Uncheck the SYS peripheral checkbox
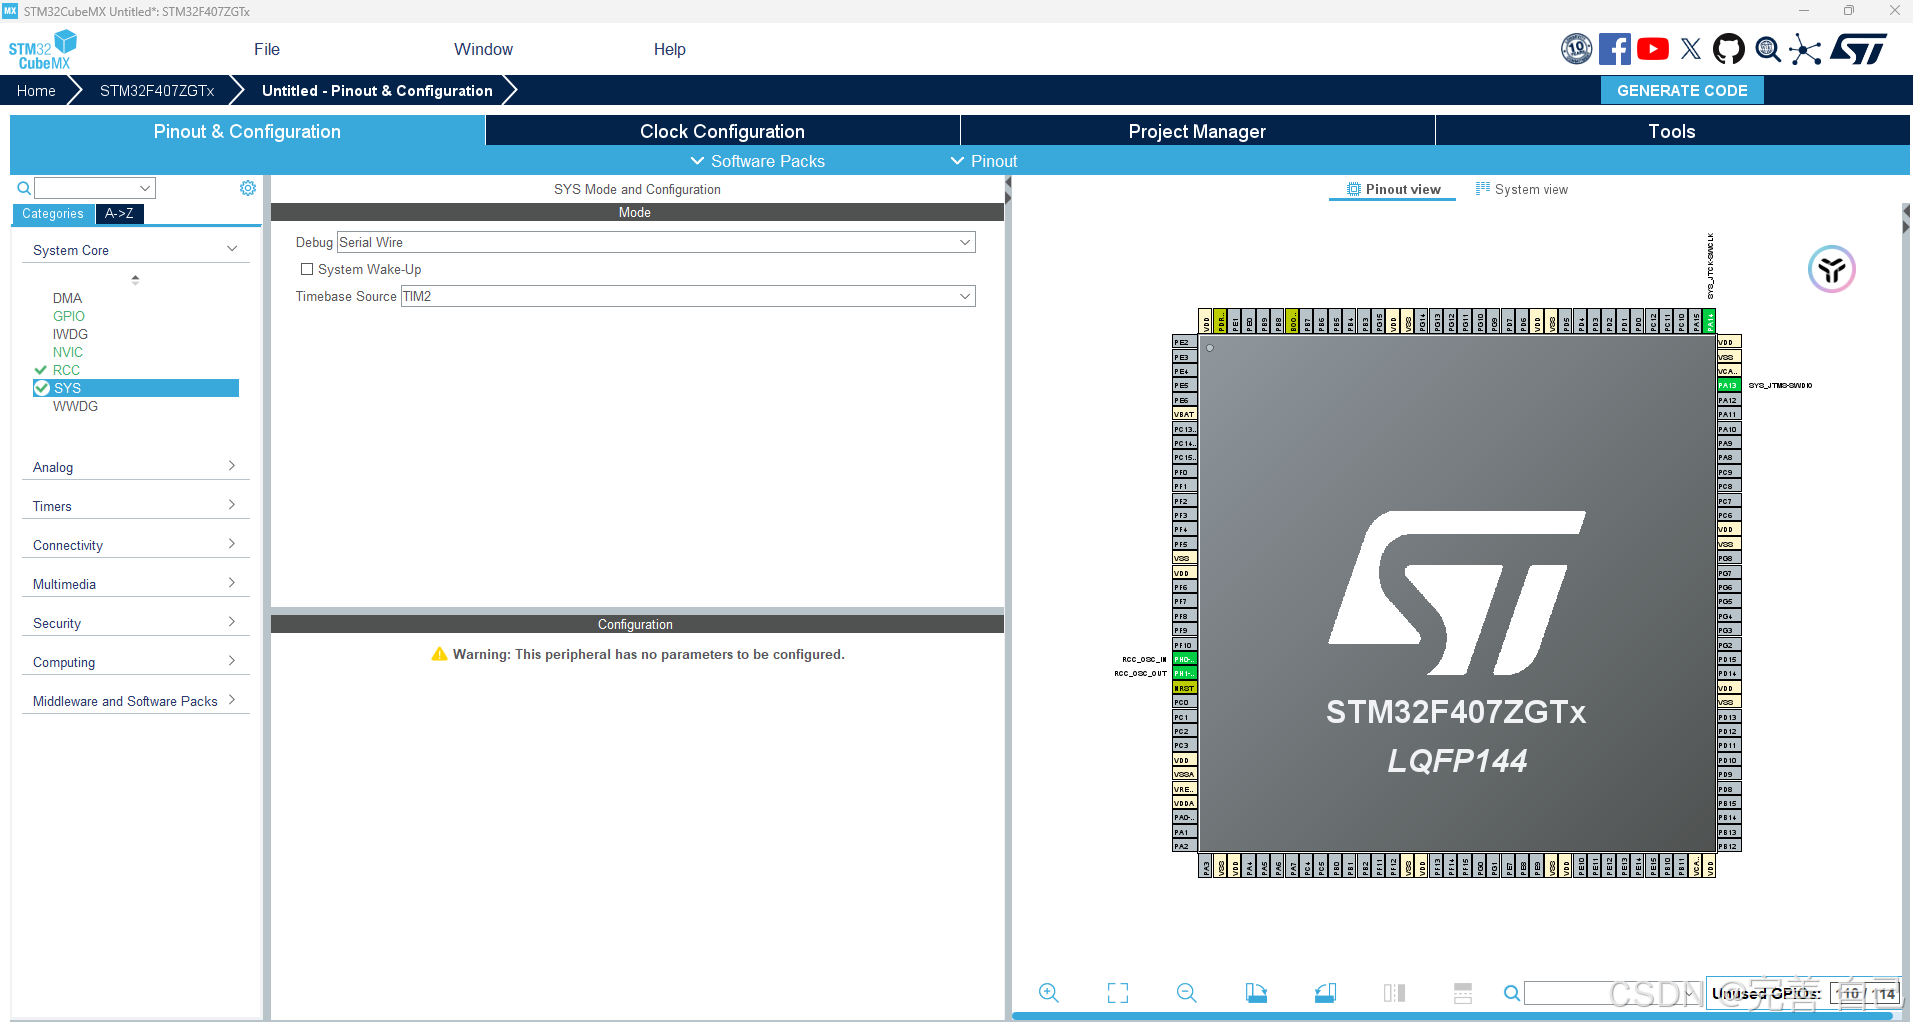1913x1026 pixels. (41, 388)
